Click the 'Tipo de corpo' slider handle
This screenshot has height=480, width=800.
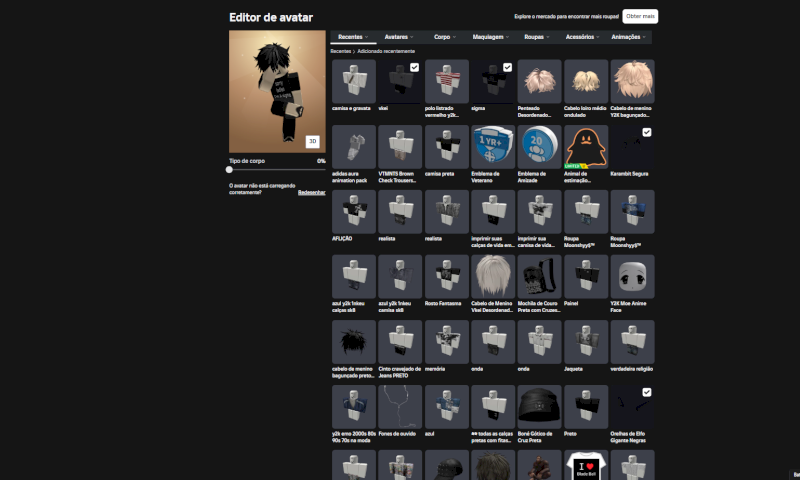pos(229,169)
